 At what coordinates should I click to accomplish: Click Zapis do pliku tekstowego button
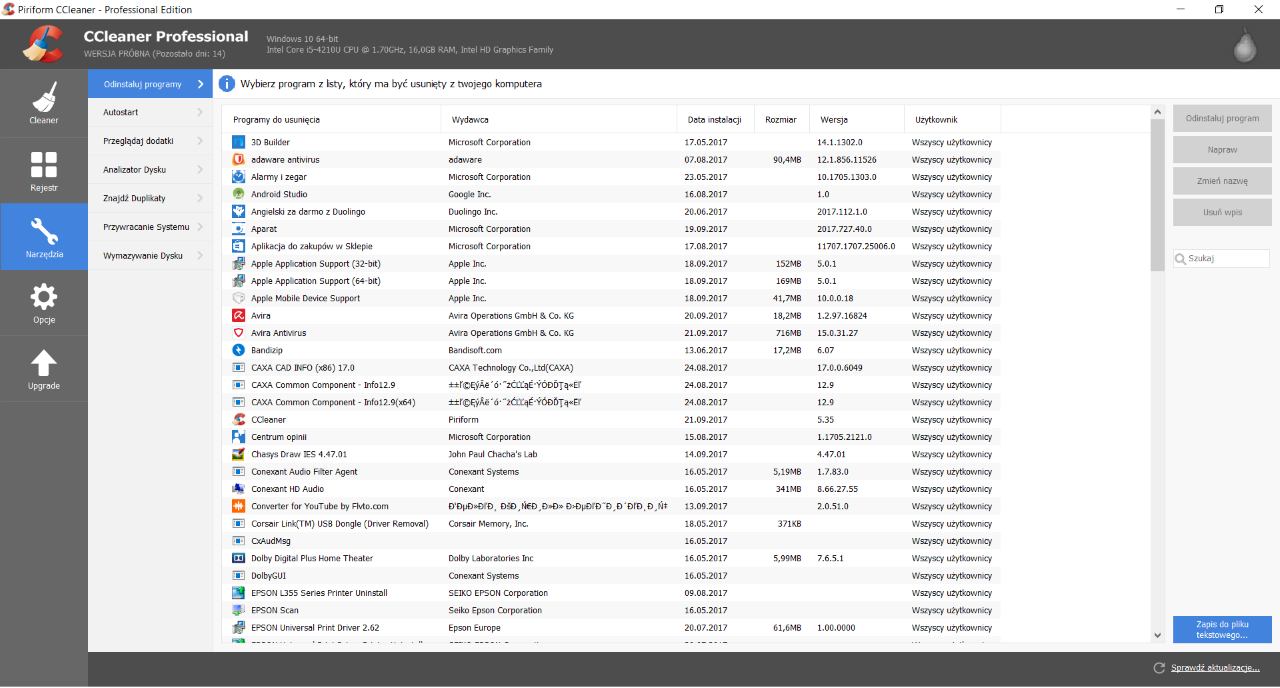[1221, 630]
